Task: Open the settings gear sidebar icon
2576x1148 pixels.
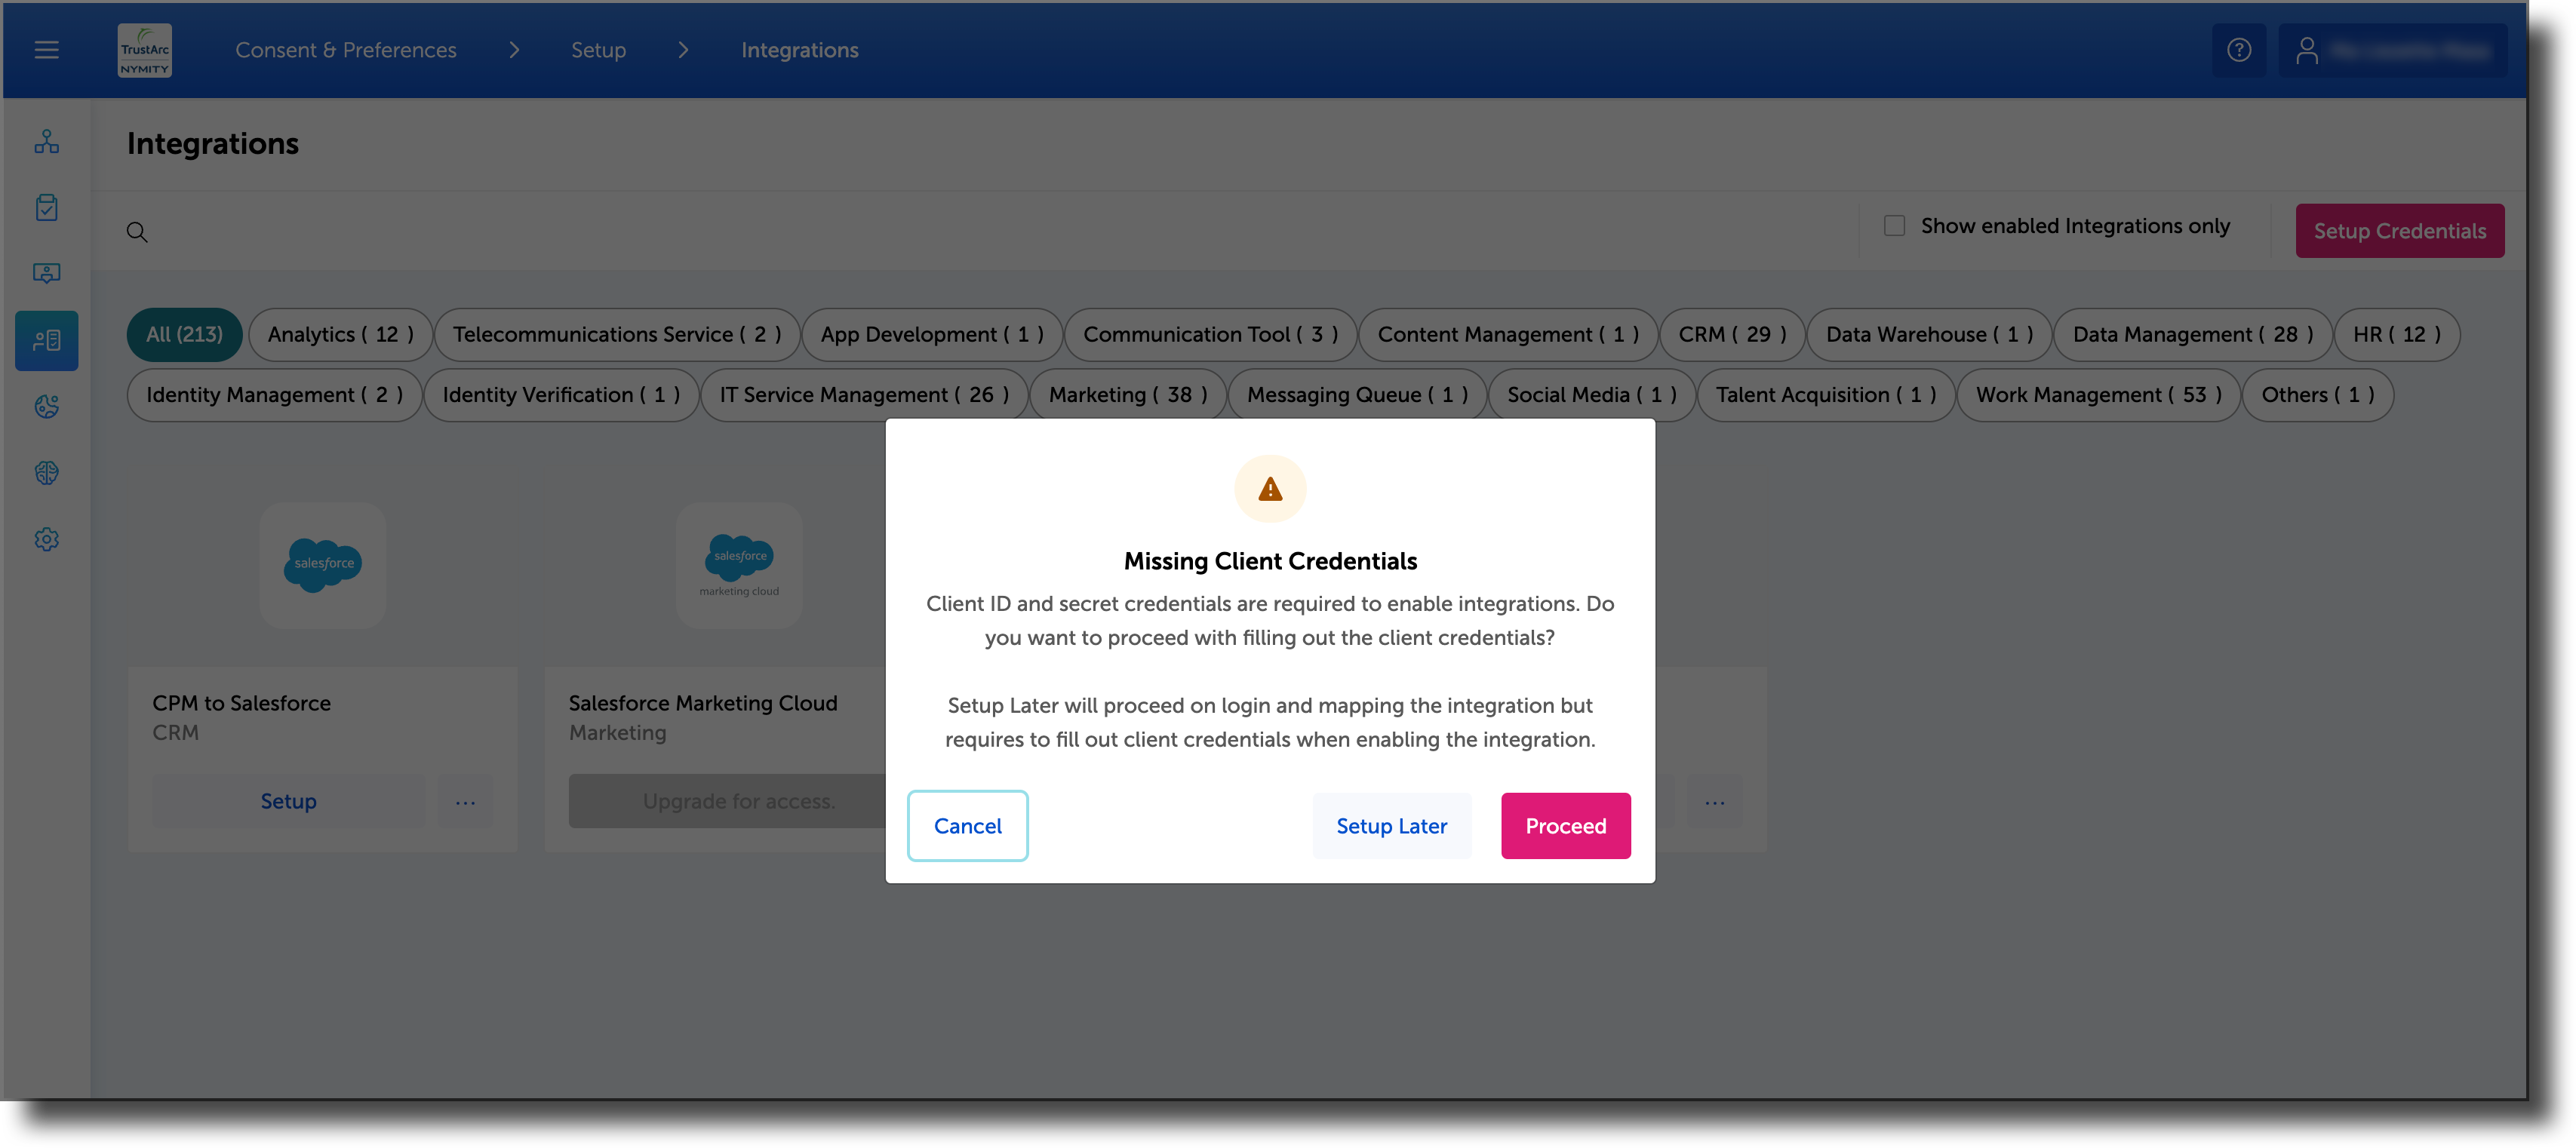Action: tap(46, 539)
